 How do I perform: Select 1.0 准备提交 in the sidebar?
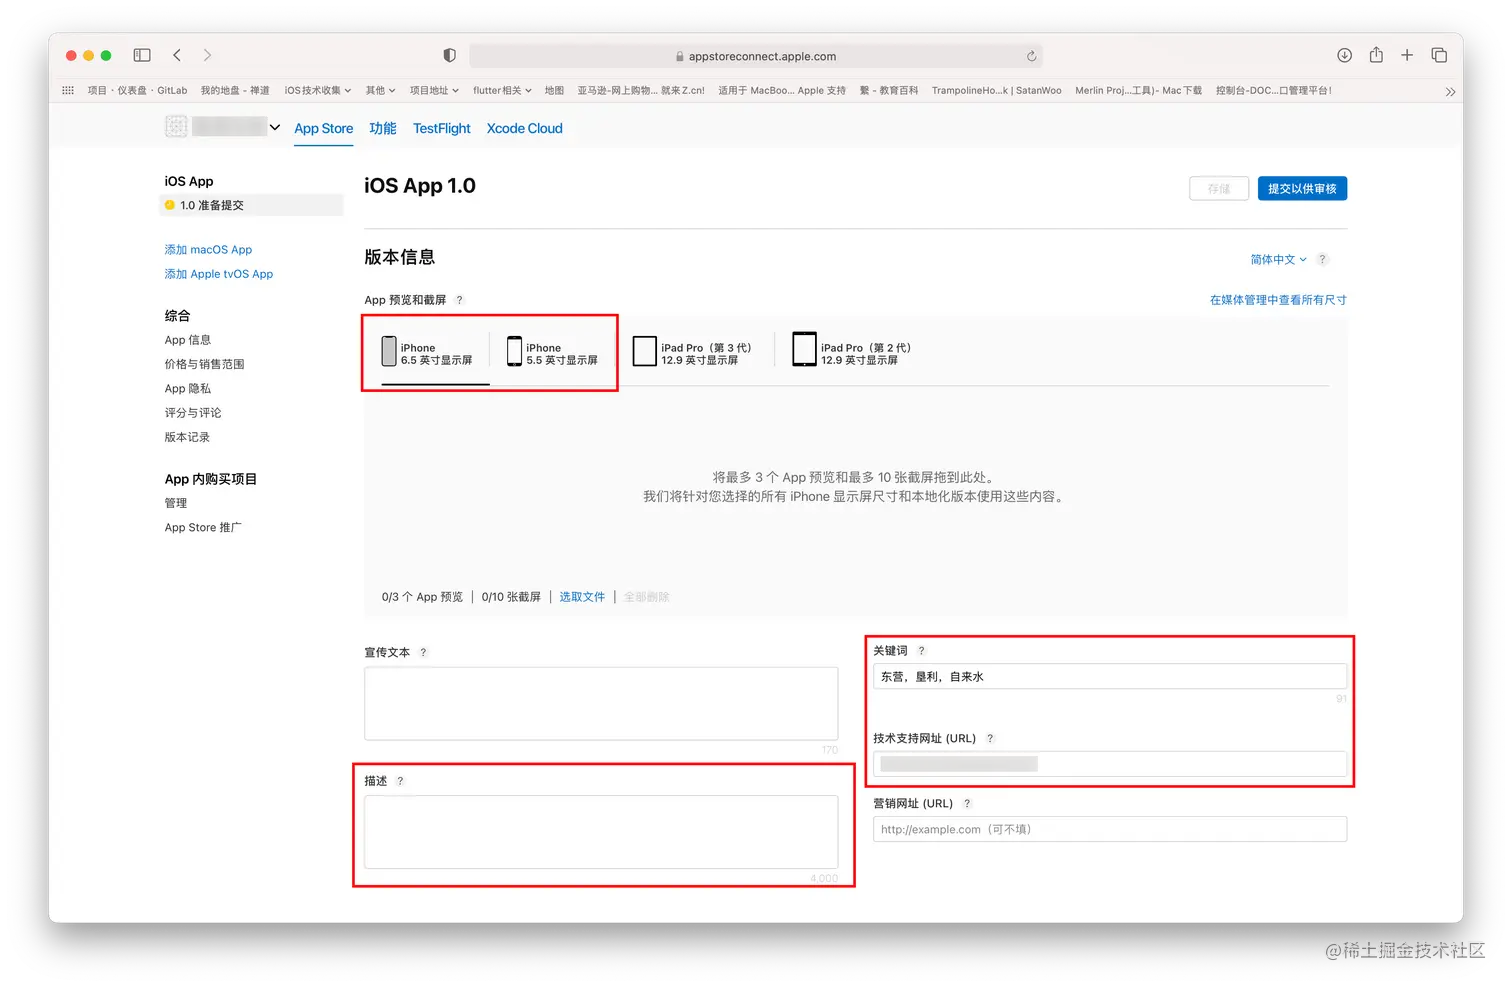(251, 205)
